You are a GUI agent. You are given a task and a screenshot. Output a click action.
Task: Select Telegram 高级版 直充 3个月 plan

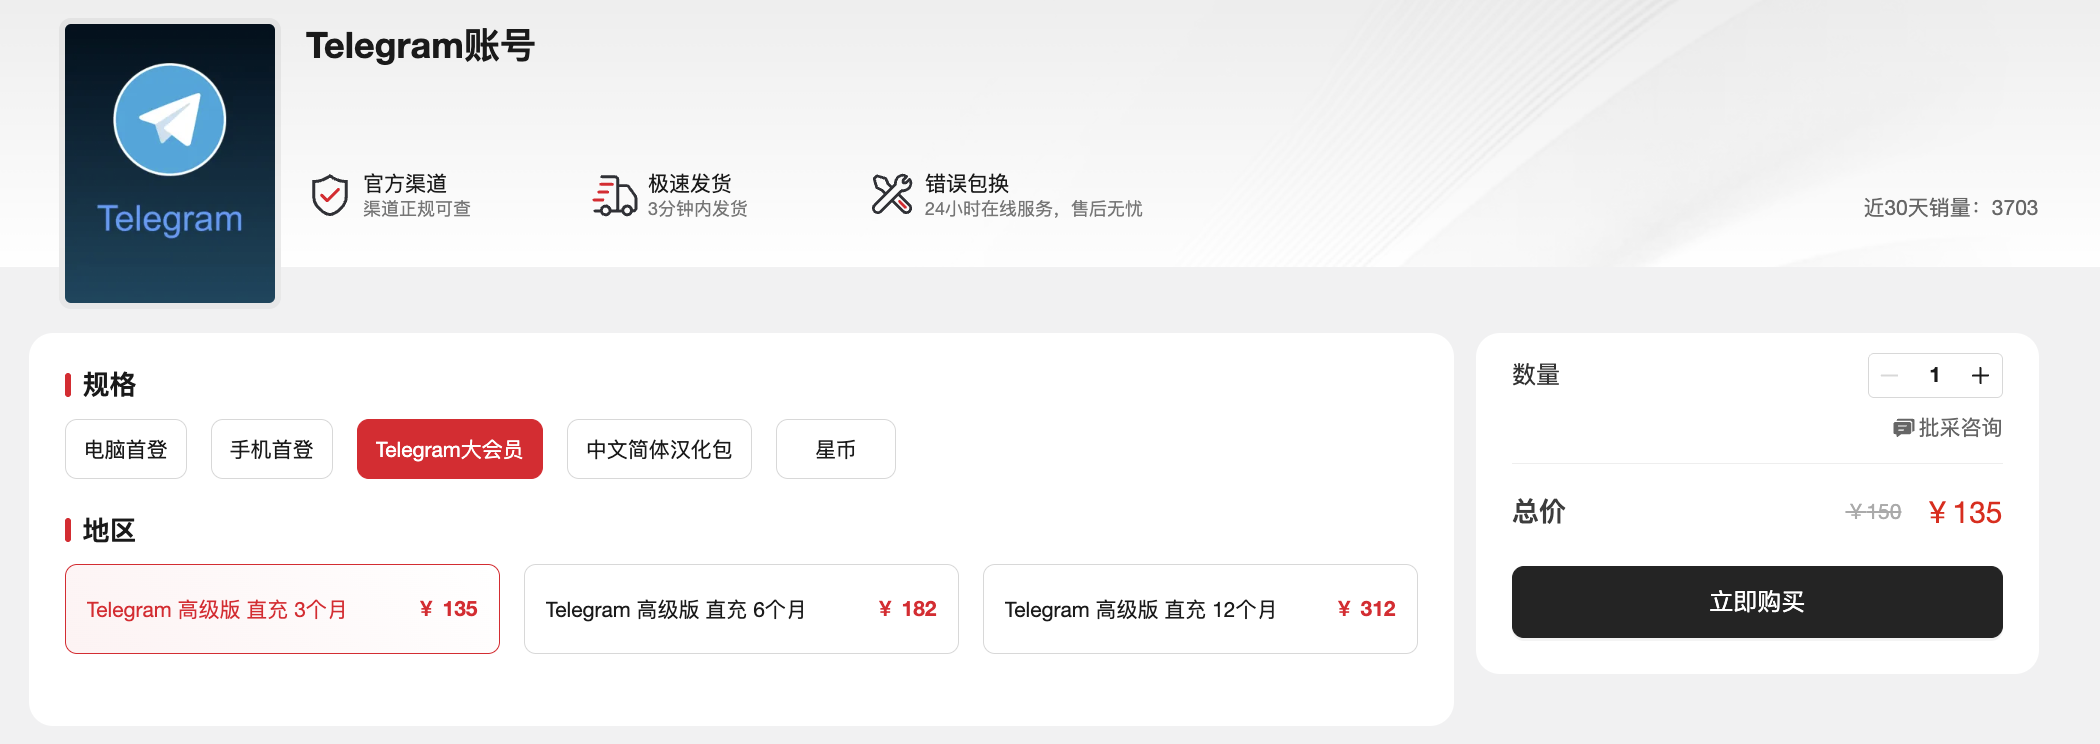click(282, 609)
